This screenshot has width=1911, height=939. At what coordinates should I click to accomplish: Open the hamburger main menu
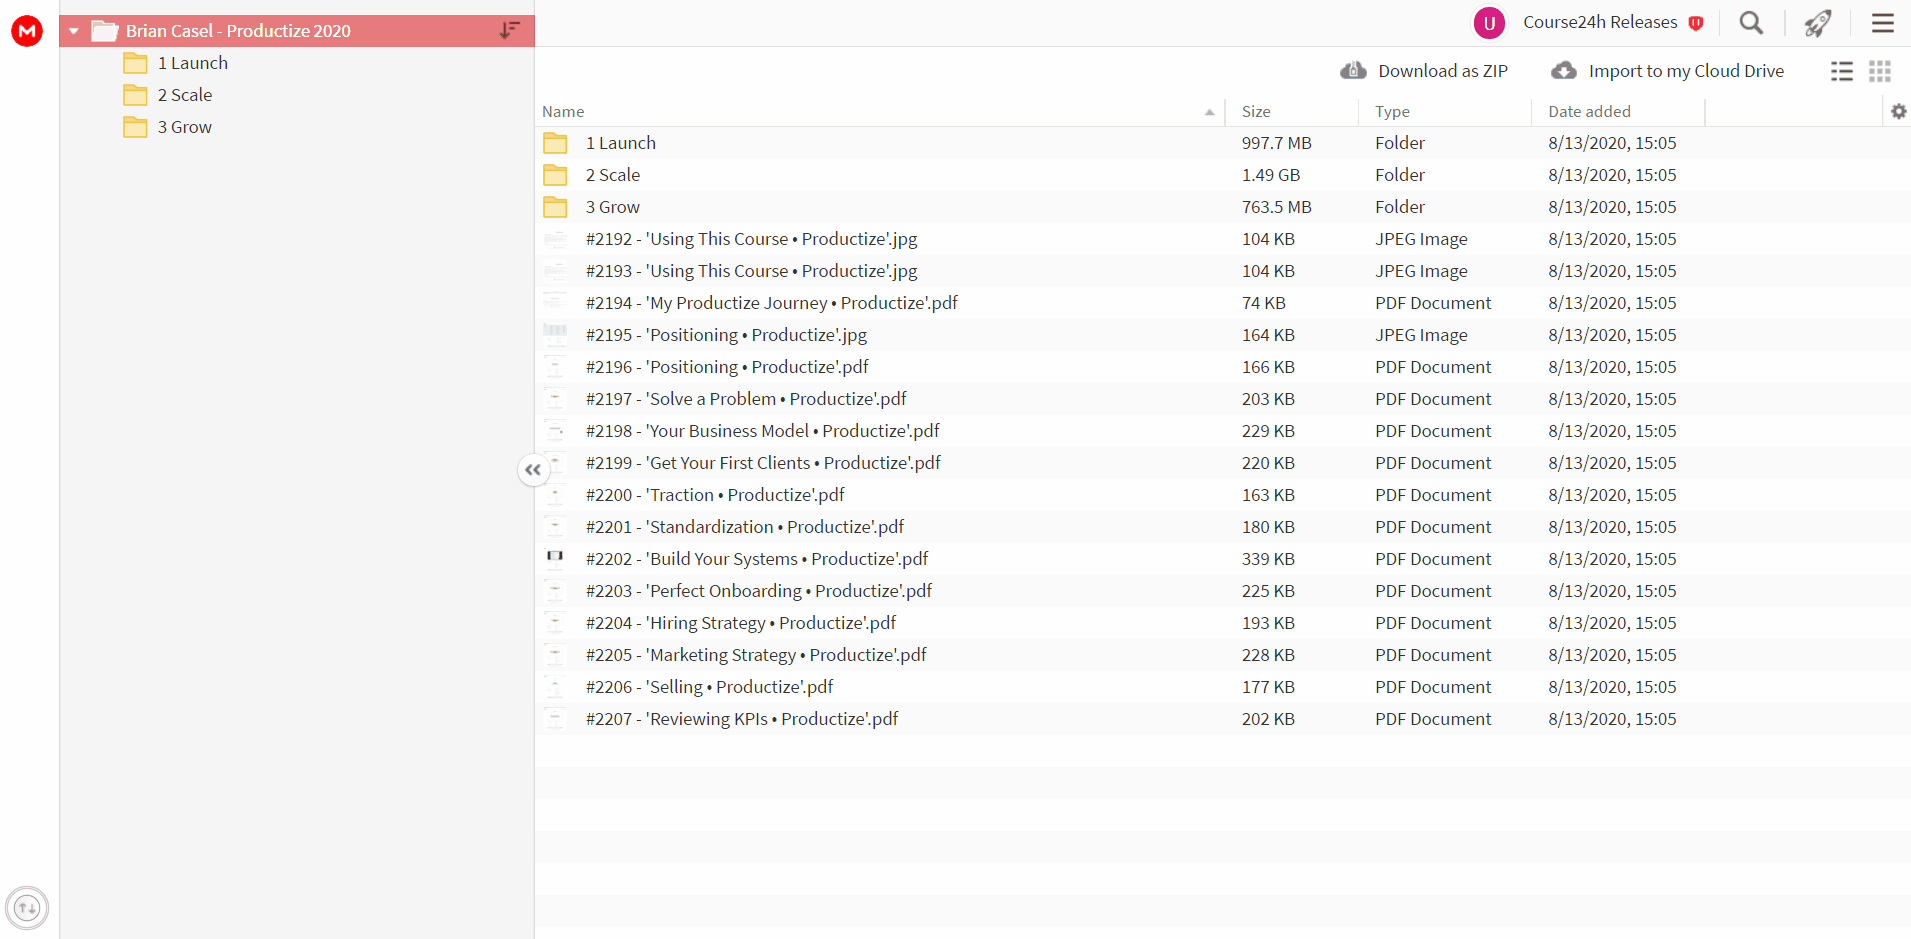coord(1883,23)
